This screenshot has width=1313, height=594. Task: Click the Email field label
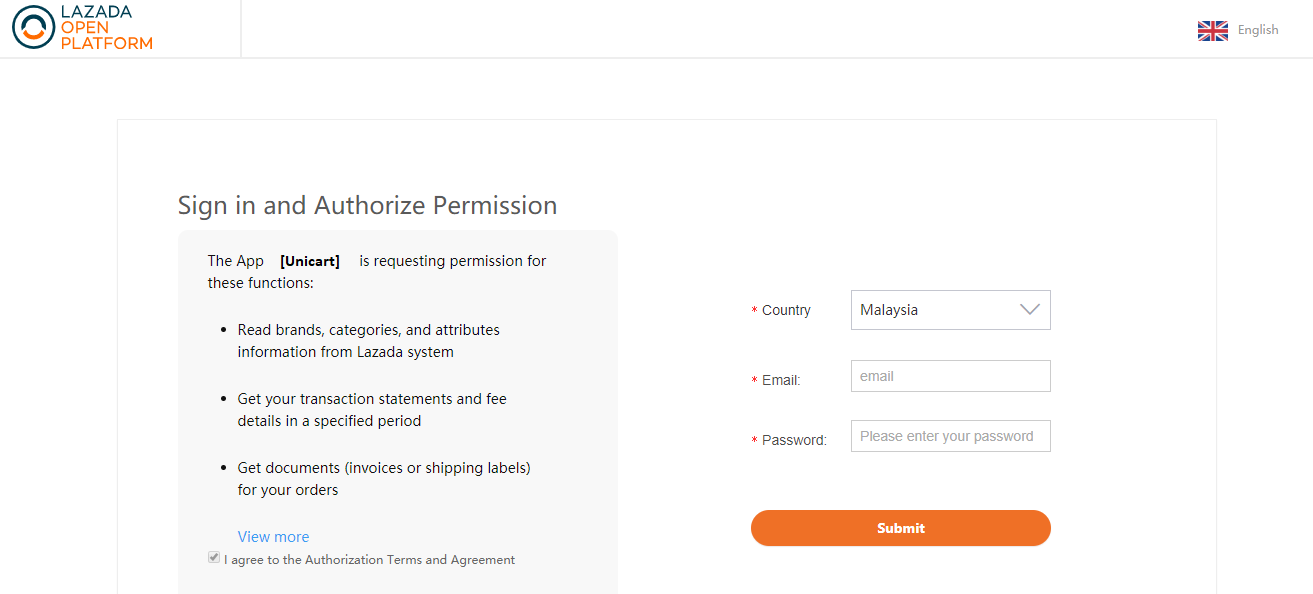(781, 380)
